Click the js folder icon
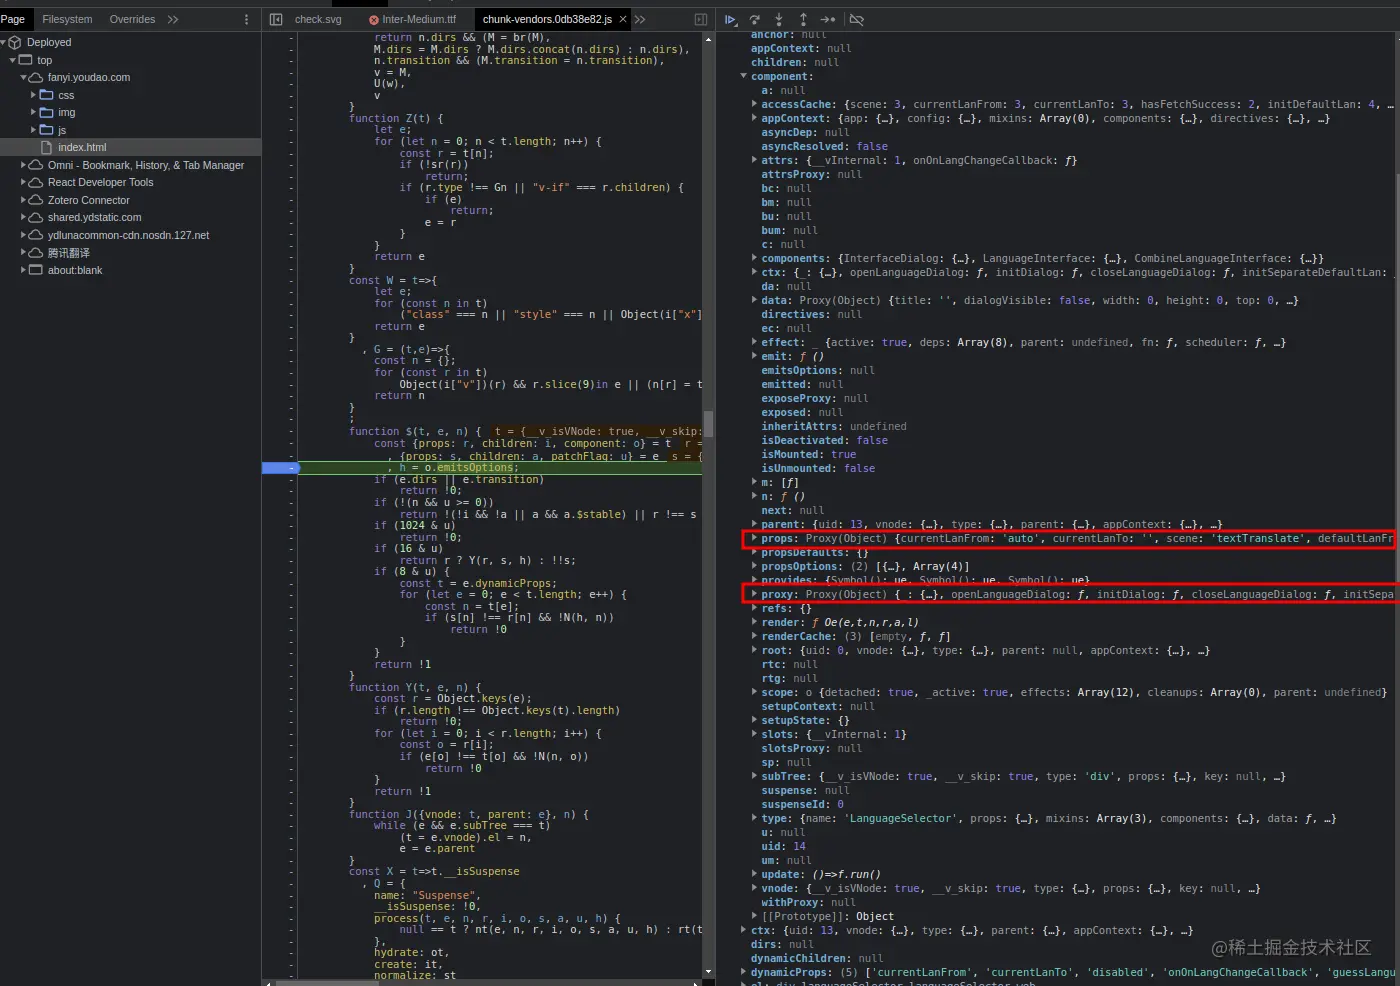The width and height of the screenshot is (1400, 986). pyautogui.click(x=46, y=130)
